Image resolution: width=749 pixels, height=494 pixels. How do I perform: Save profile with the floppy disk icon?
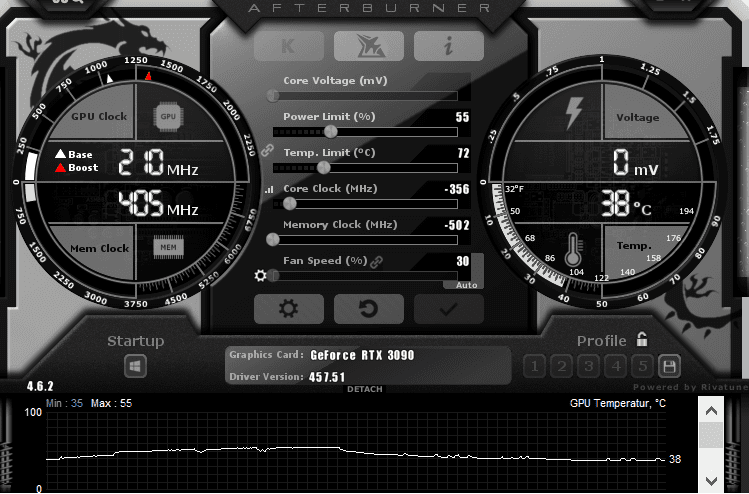669,366
